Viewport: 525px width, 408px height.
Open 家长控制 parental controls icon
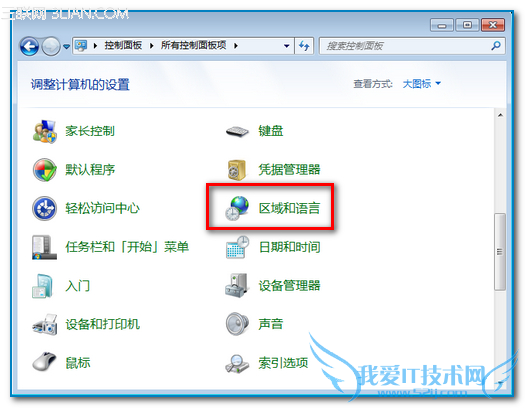click(x=44, y=131)
